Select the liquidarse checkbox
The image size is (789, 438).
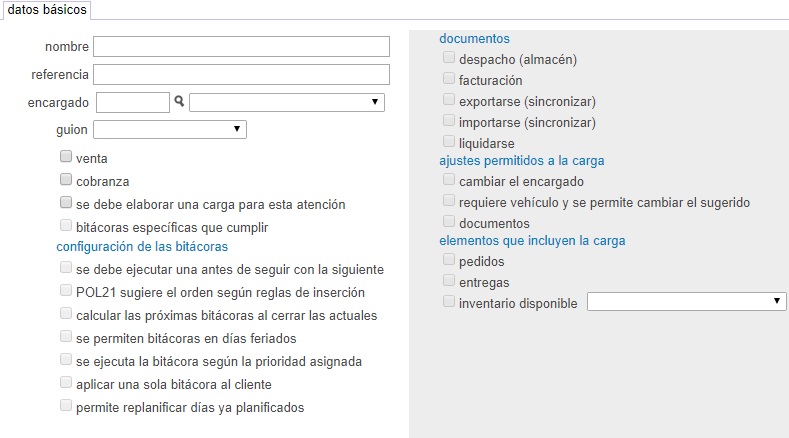click(x=449, y=141)
